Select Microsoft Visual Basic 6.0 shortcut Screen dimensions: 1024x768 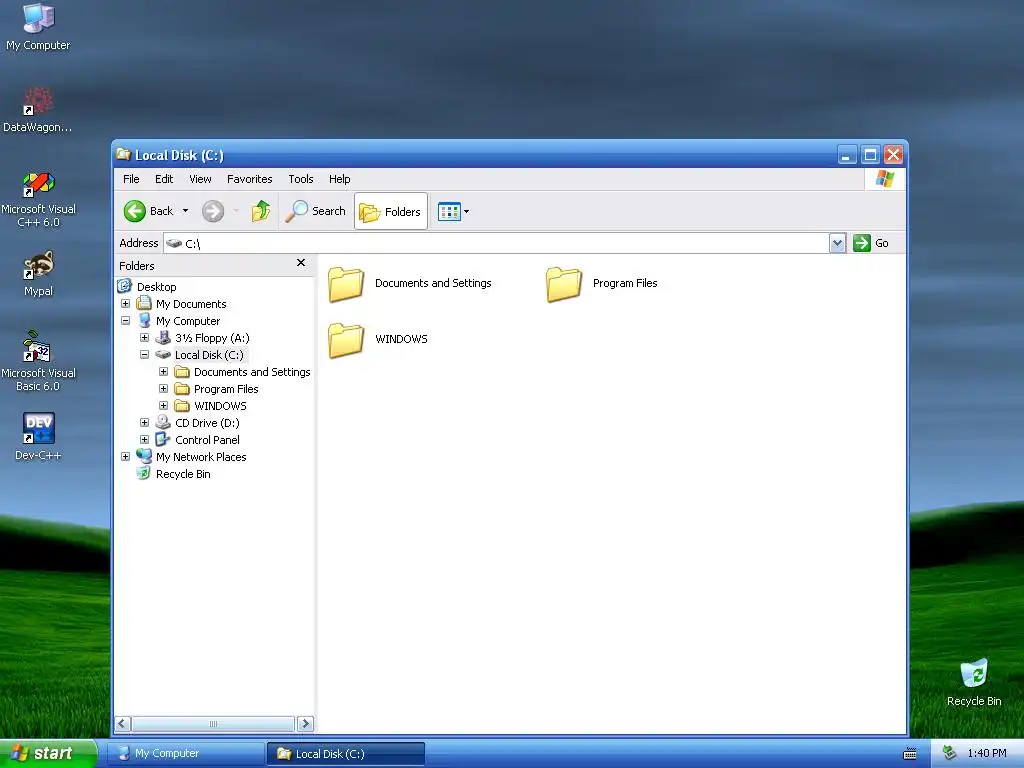[x=38, y=361]
